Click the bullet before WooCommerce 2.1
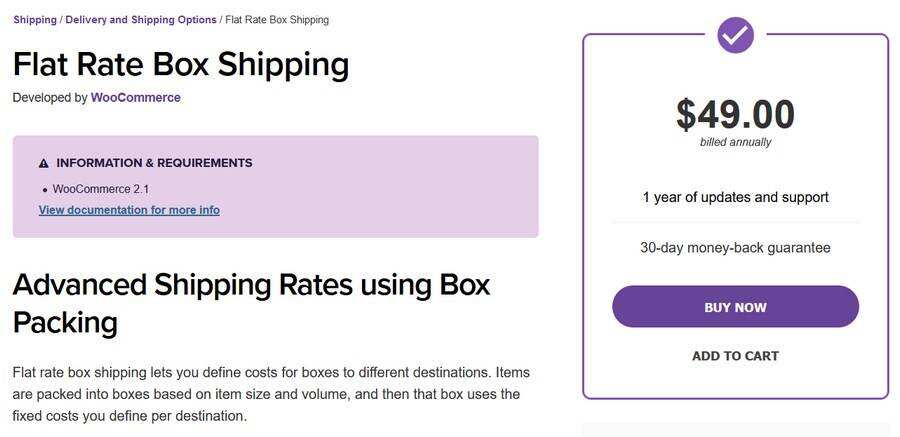900x437 pixels. [45, 190]
